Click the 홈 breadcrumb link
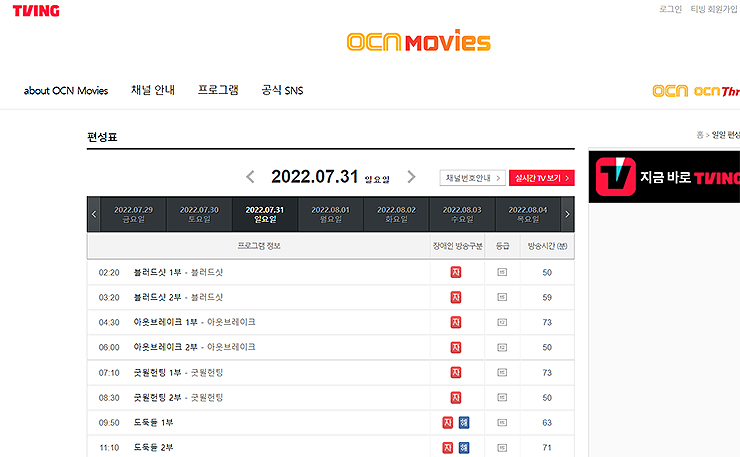740x457 pixels. point(700,135)
